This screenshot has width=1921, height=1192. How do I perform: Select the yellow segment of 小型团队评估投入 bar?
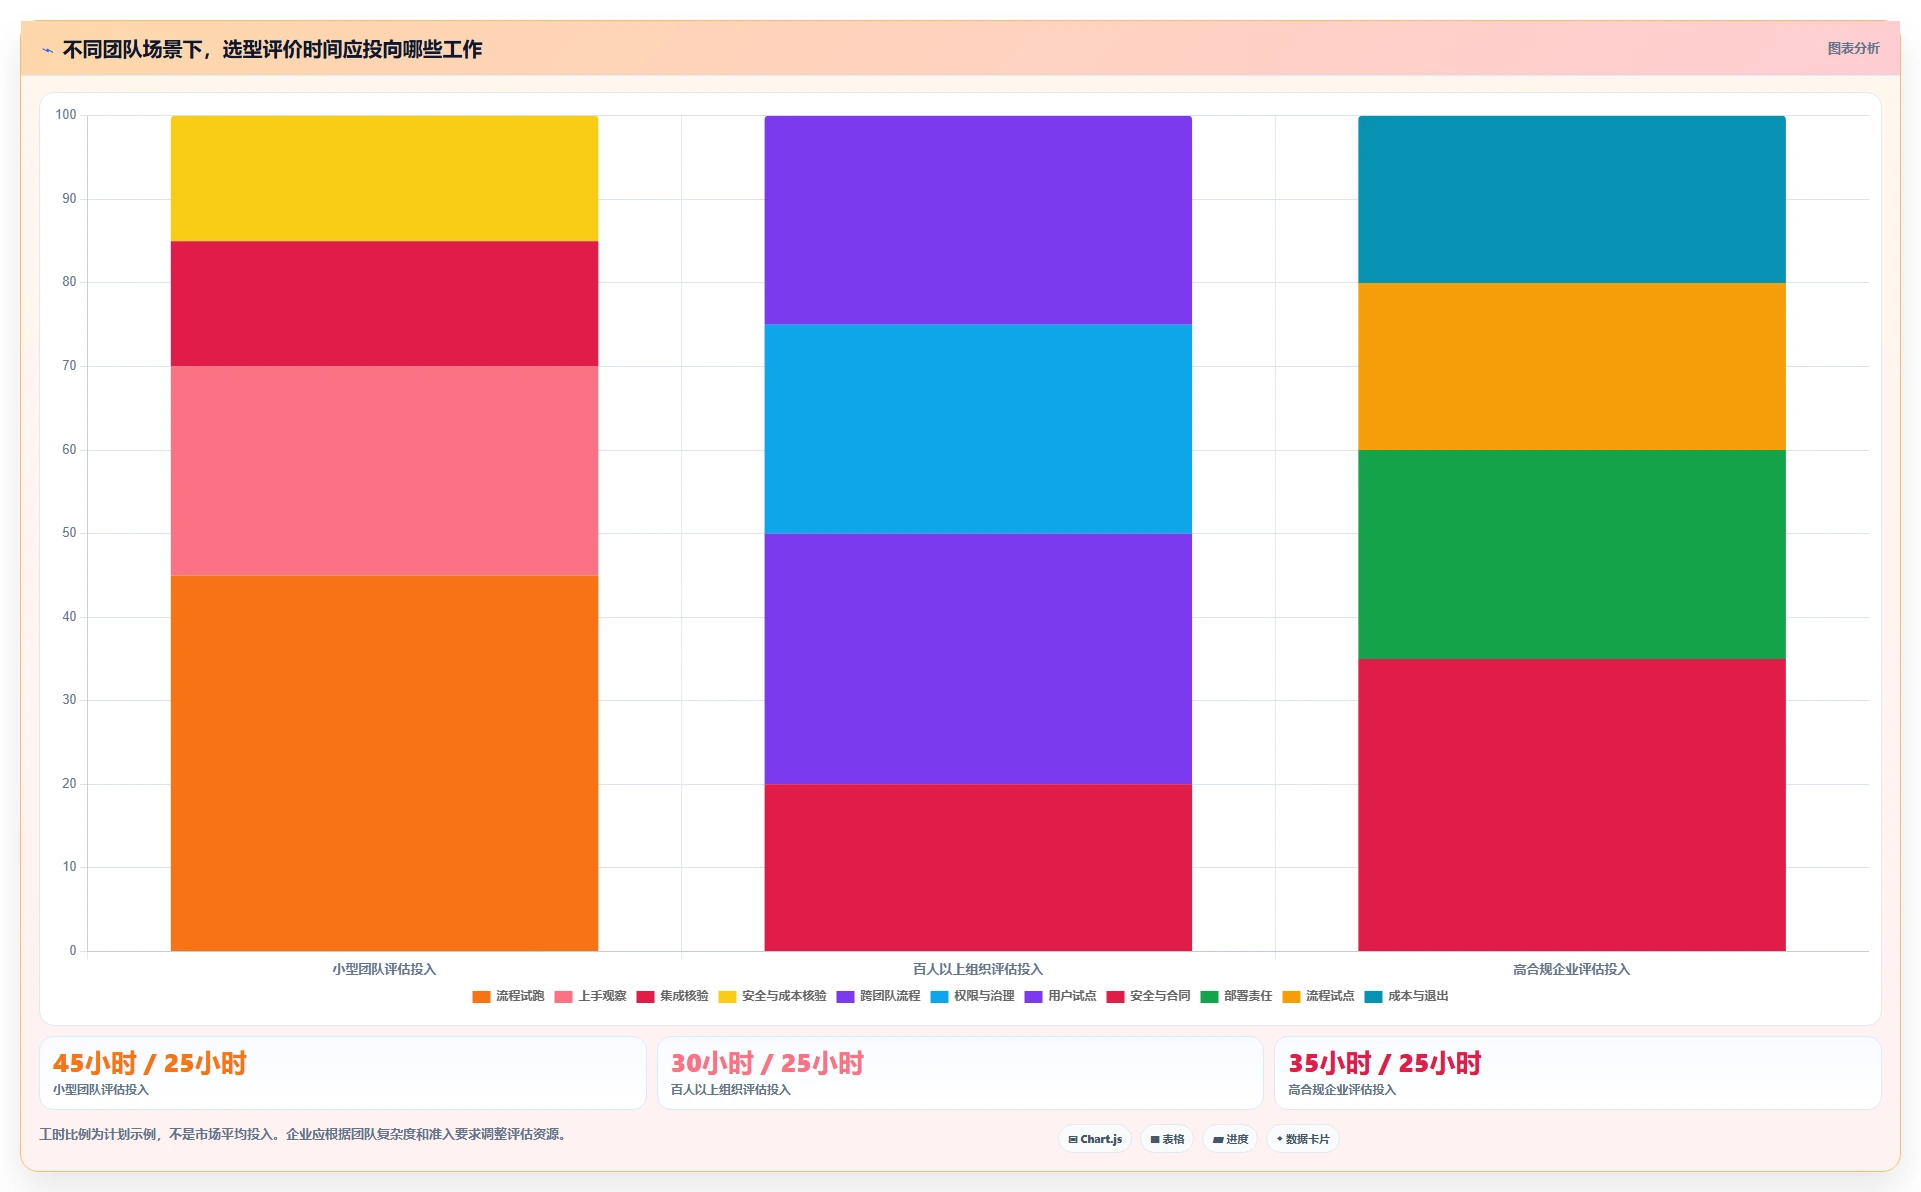tap(384, 178)
